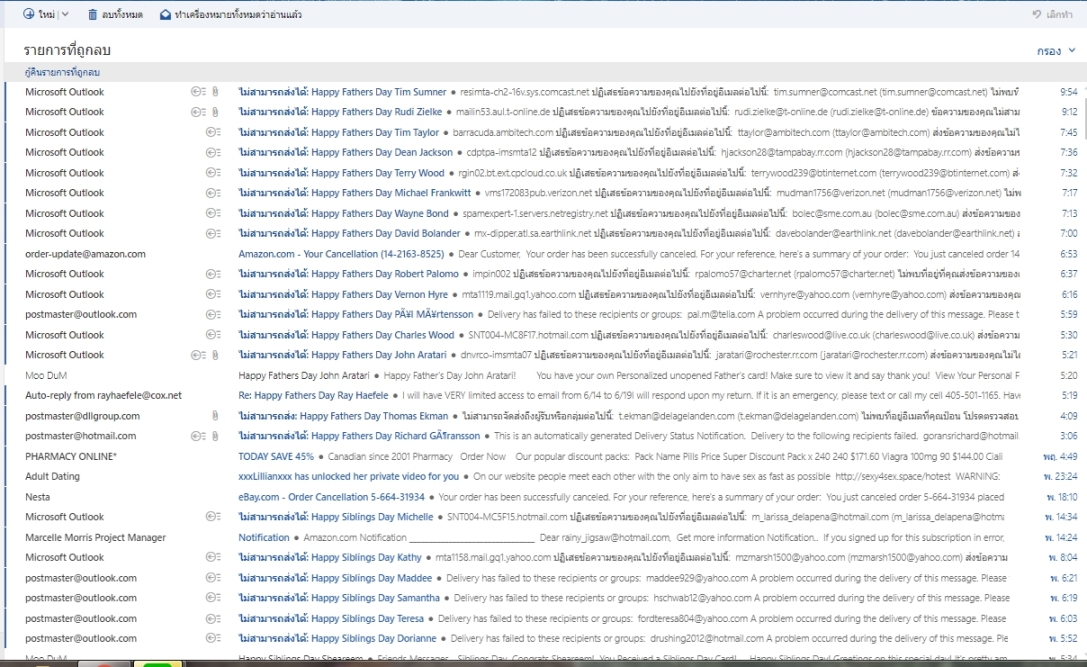
Task: Open Re: Happy Fathers Day Ray Haefele email
Action: pos(313,395)
